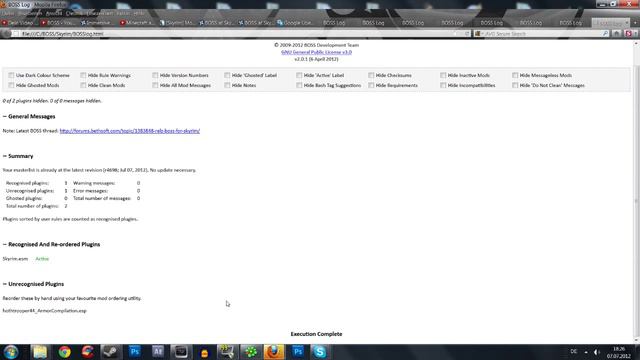Click the Execution Complete text
This screenshot has height=360, width=640.
(316, 334)
